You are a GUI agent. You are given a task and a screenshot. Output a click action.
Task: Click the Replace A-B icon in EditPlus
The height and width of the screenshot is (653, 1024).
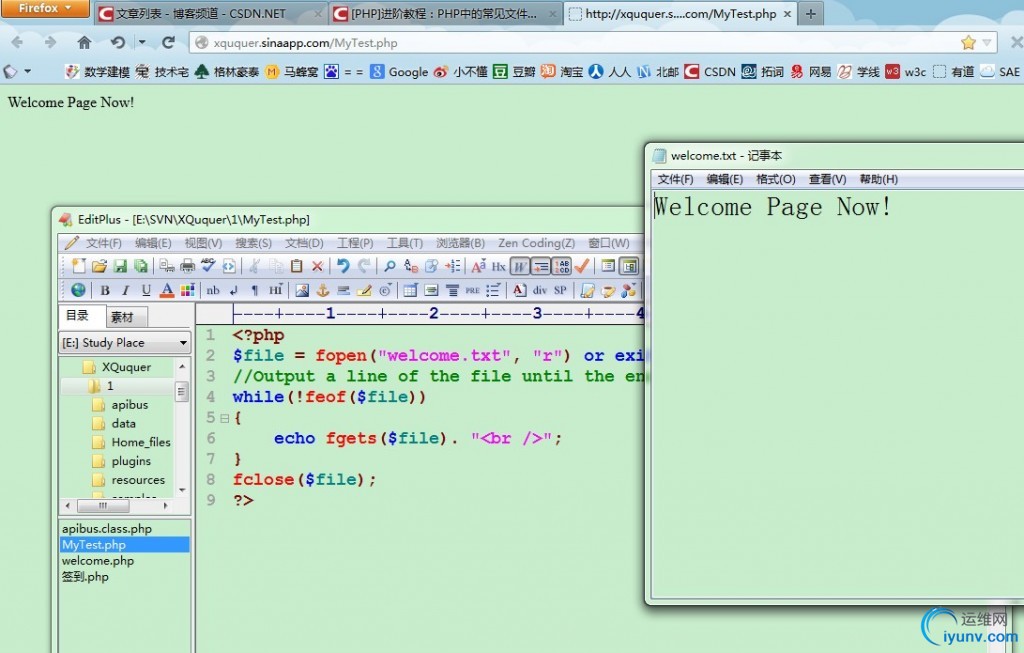tap(411, 266)
